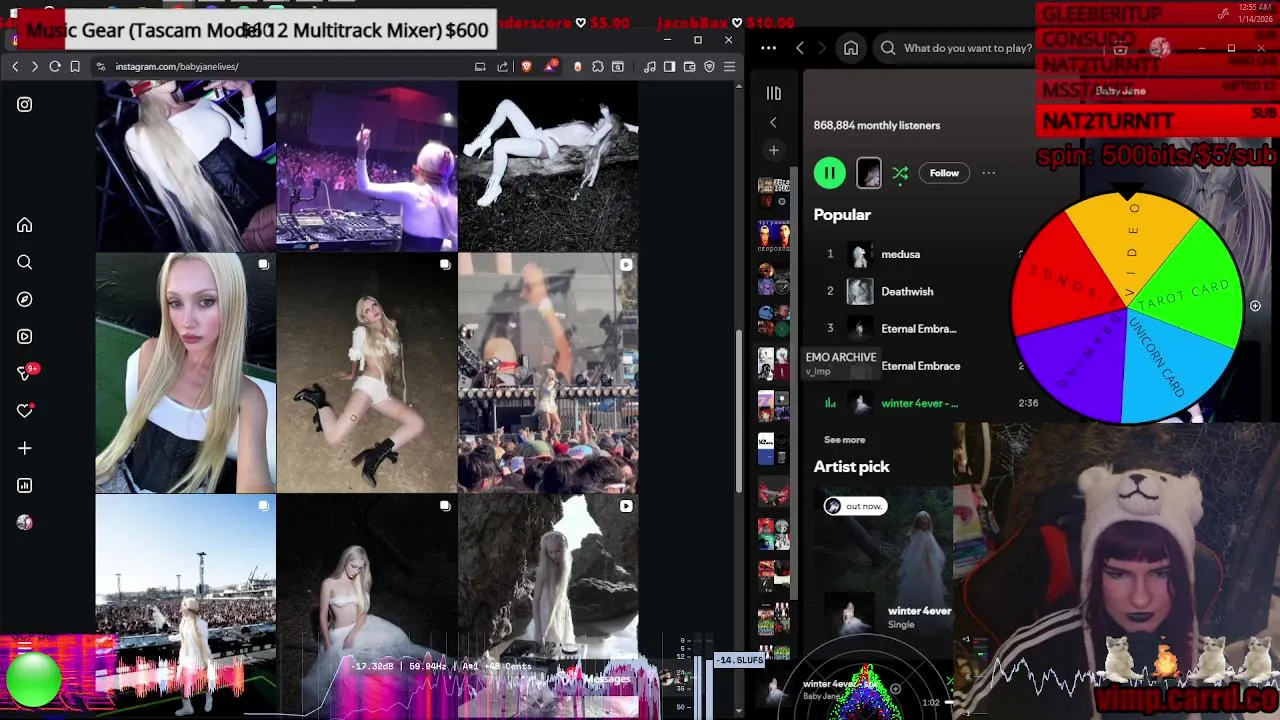
Task: Click the Instagram address bar URL
Action: pos(177,67)
